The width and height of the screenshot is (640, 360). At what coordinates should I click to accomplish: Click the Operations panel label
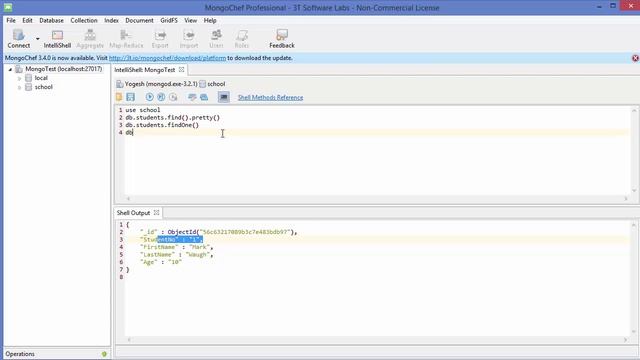20,354
